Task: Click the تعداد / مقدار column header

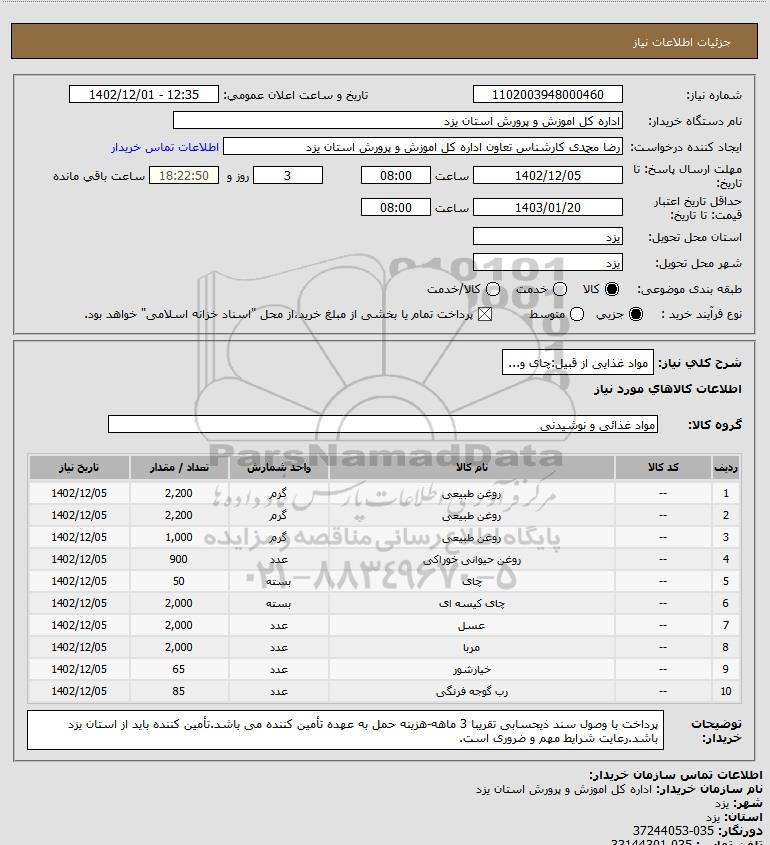Action: [x=179, y=467]
